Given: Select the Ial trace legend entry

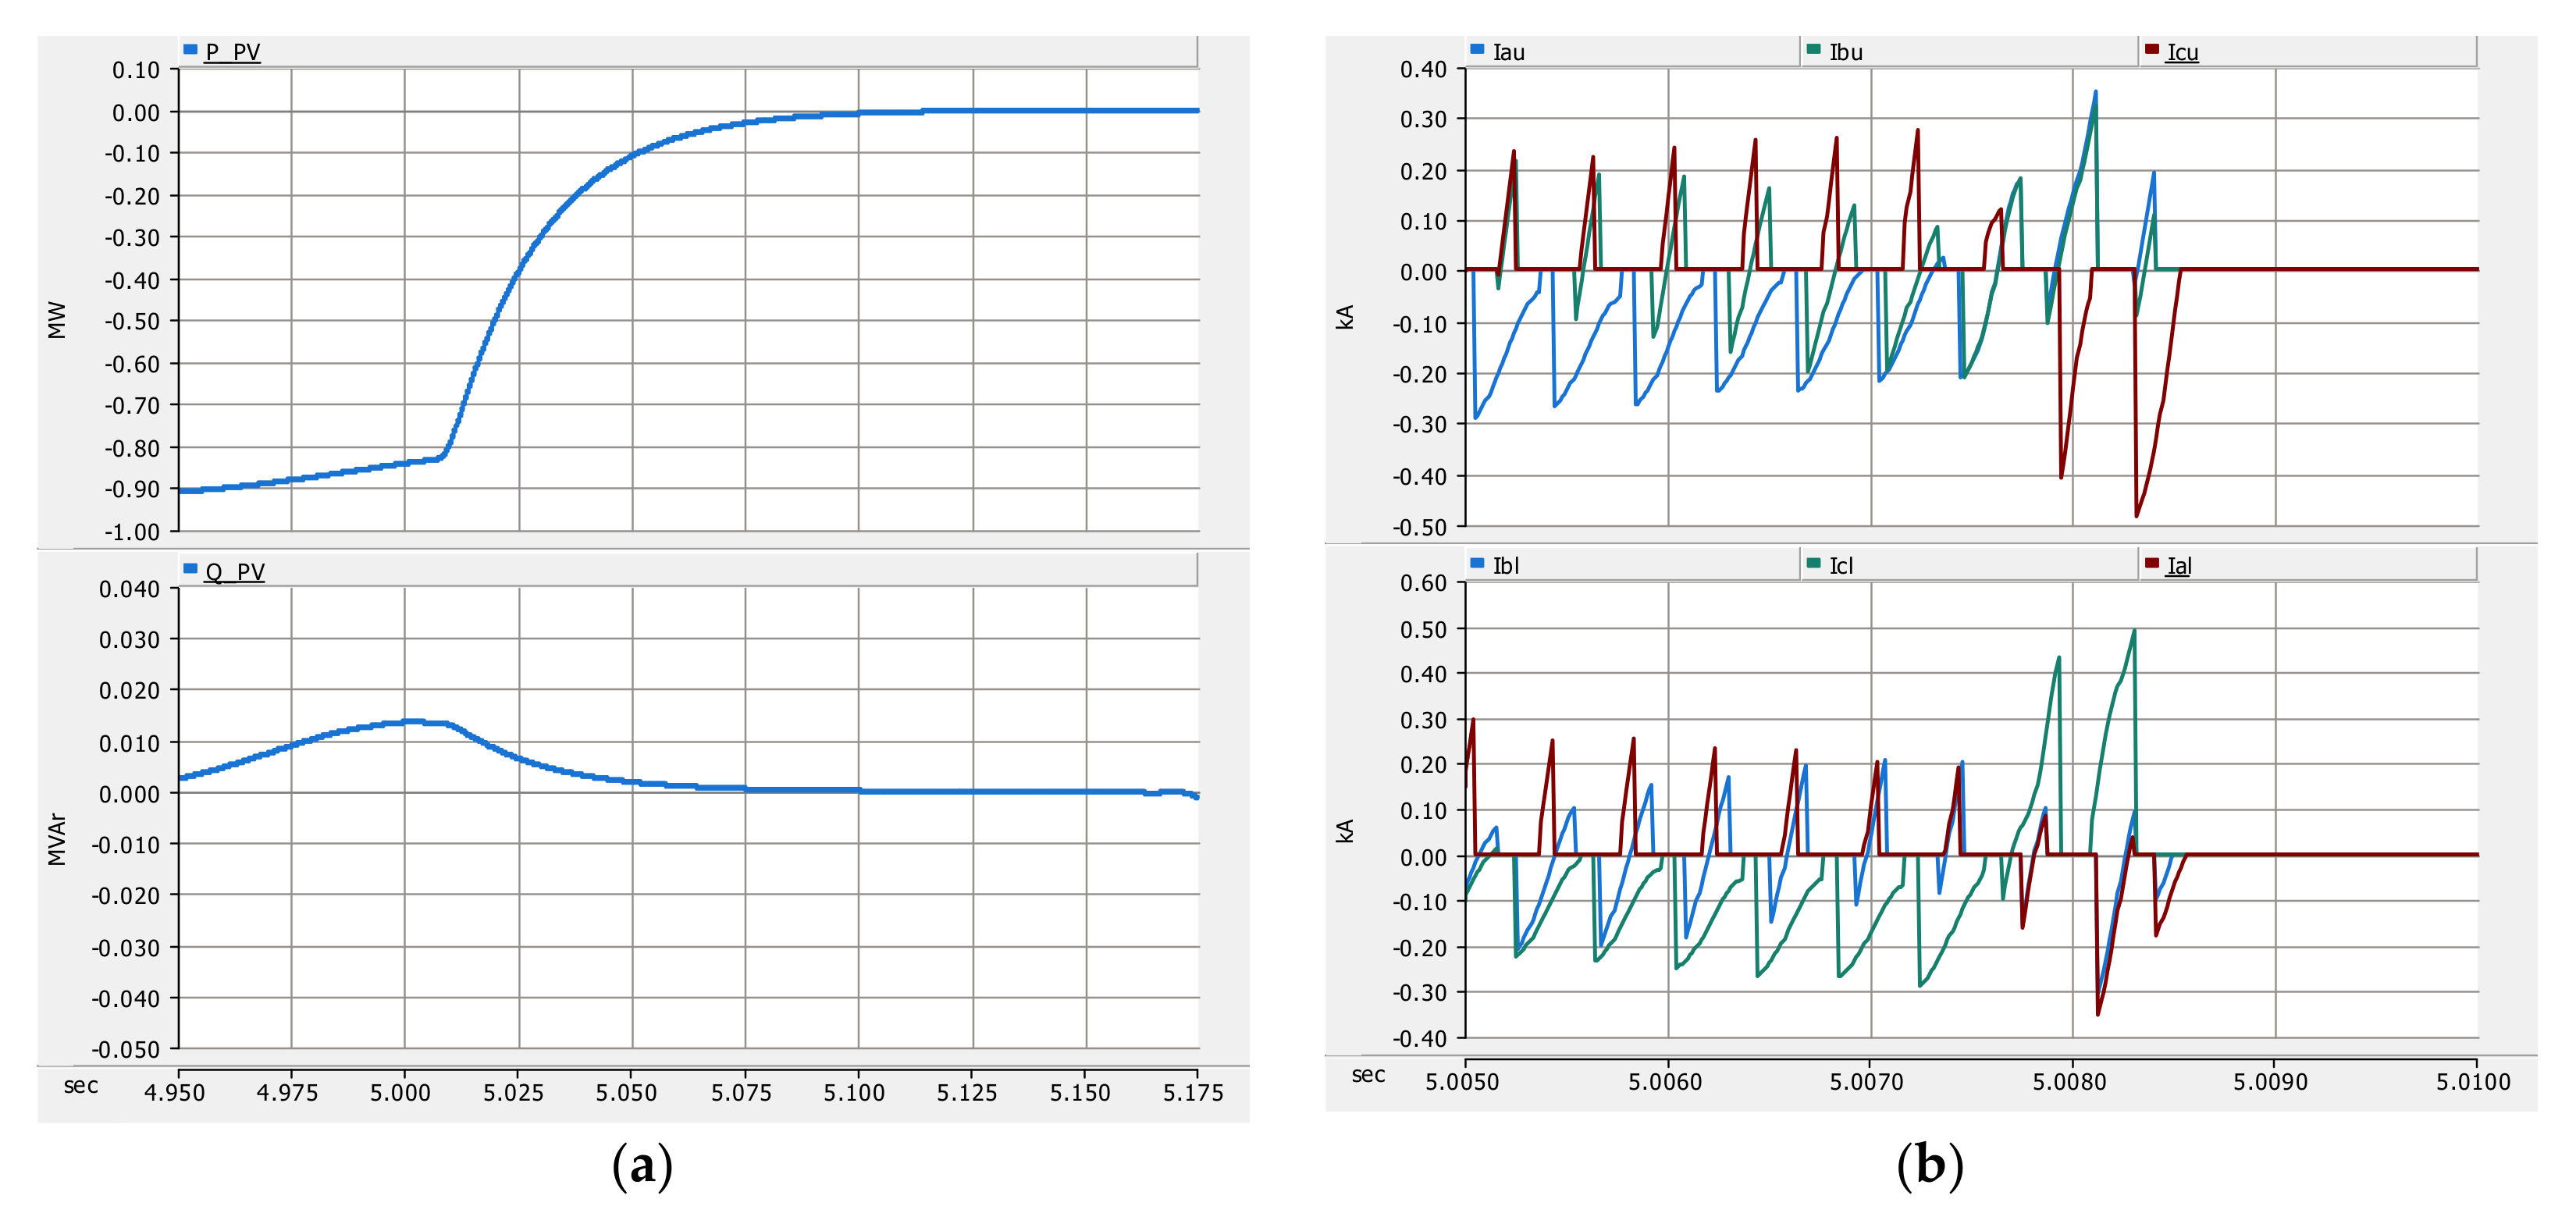Looking at the screenshot, I should [x=2179, y=566].
